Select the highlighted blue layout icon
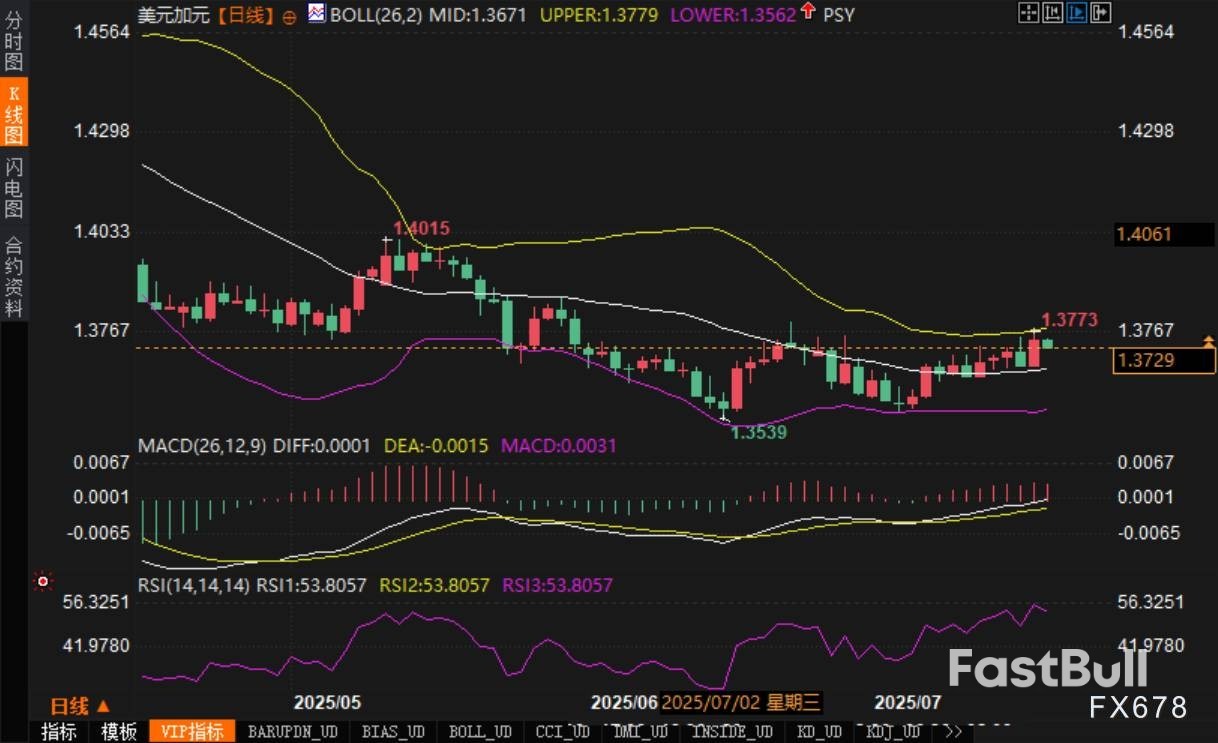 coord(1076,13)
